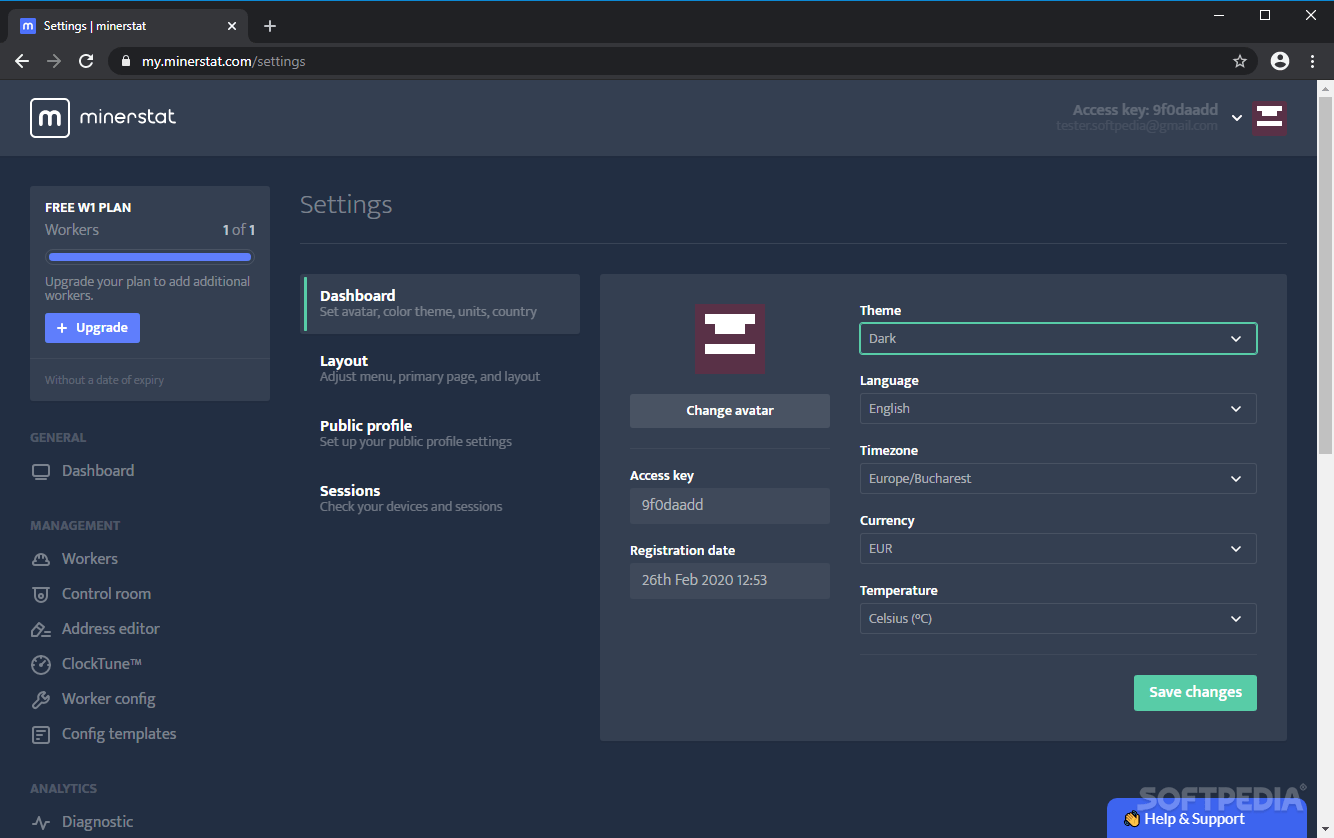Click the Address editor pencil icon

pyautogui.click(x=41, y=629)
